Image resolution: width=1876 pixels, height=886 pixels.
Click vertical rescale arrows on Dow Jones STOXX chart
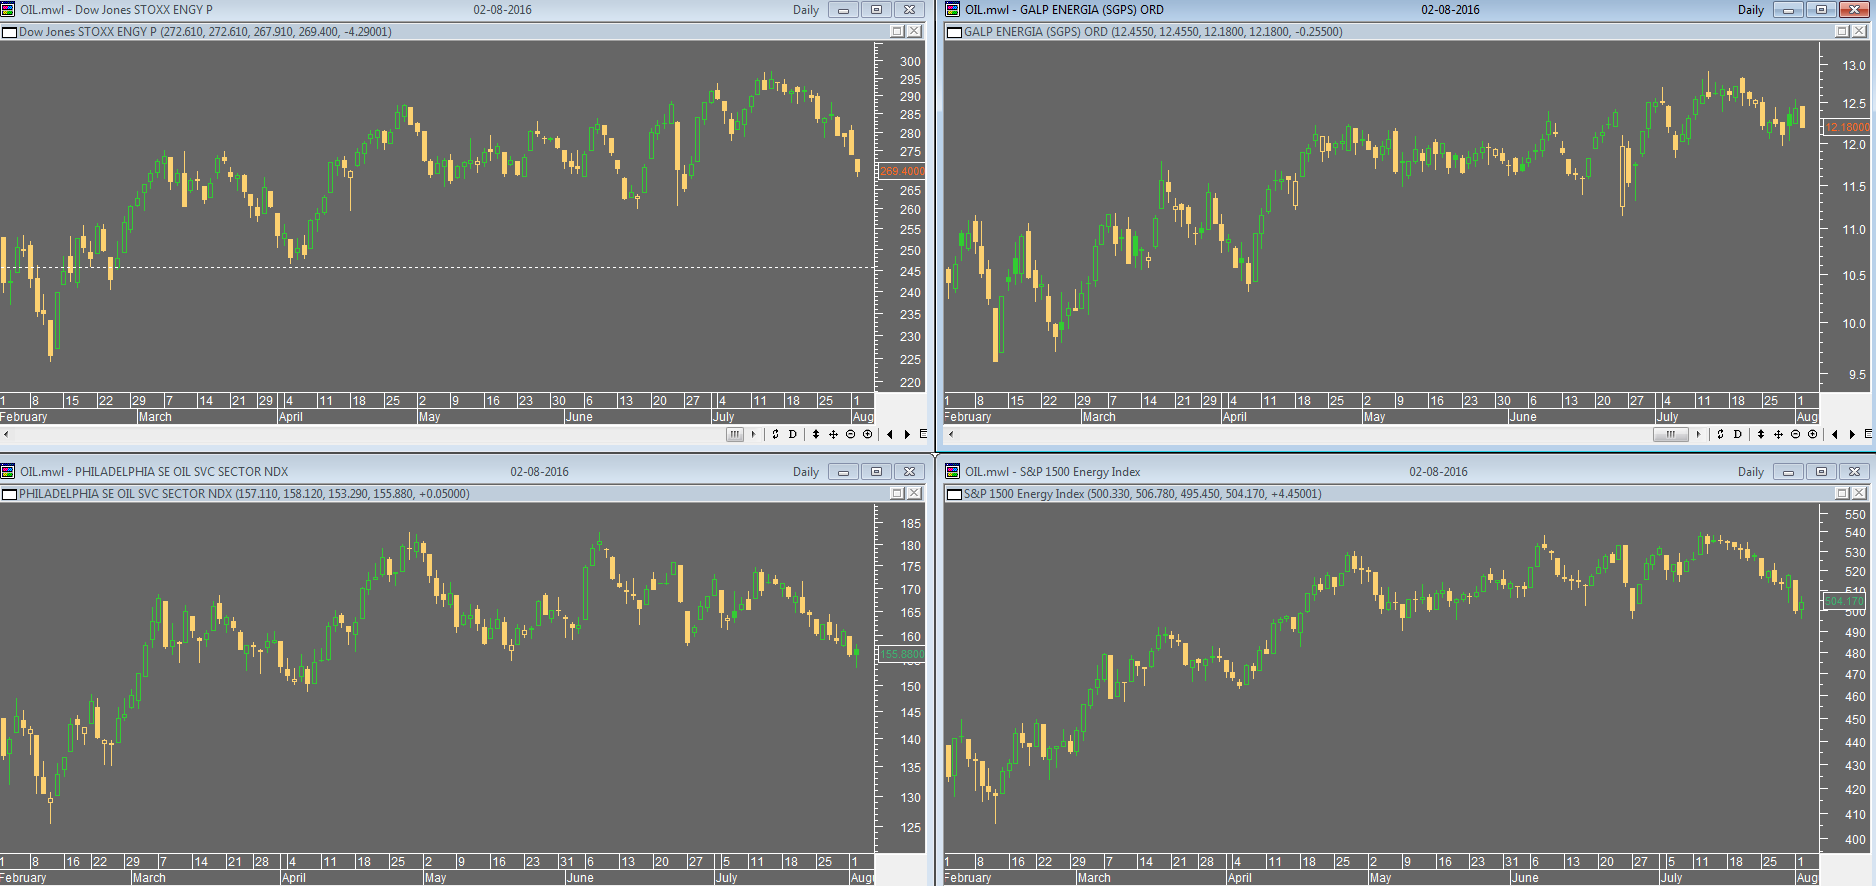pyautogui.click(x=816, y=434)
